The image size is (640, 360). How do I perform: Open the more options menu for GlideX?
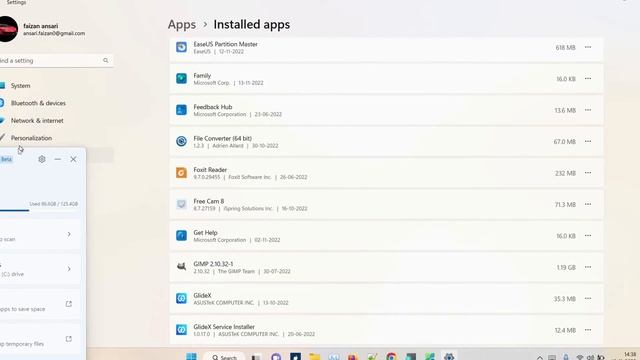(x=588, y=299)
